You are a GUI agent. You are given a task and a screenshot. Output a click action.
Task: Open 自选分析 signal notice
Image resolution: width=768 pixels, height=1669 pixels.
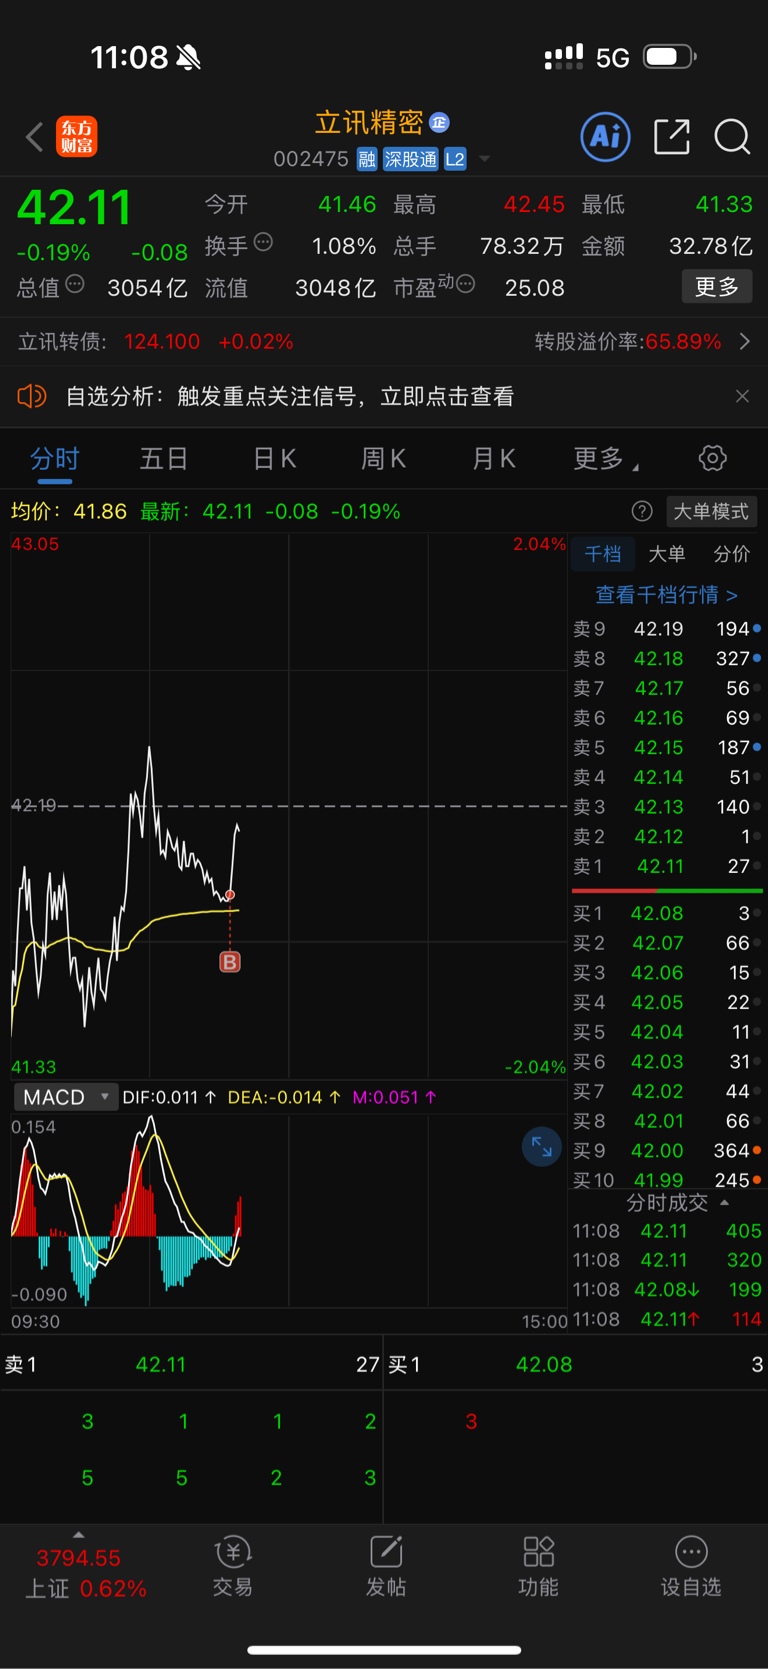pos(290,397)
